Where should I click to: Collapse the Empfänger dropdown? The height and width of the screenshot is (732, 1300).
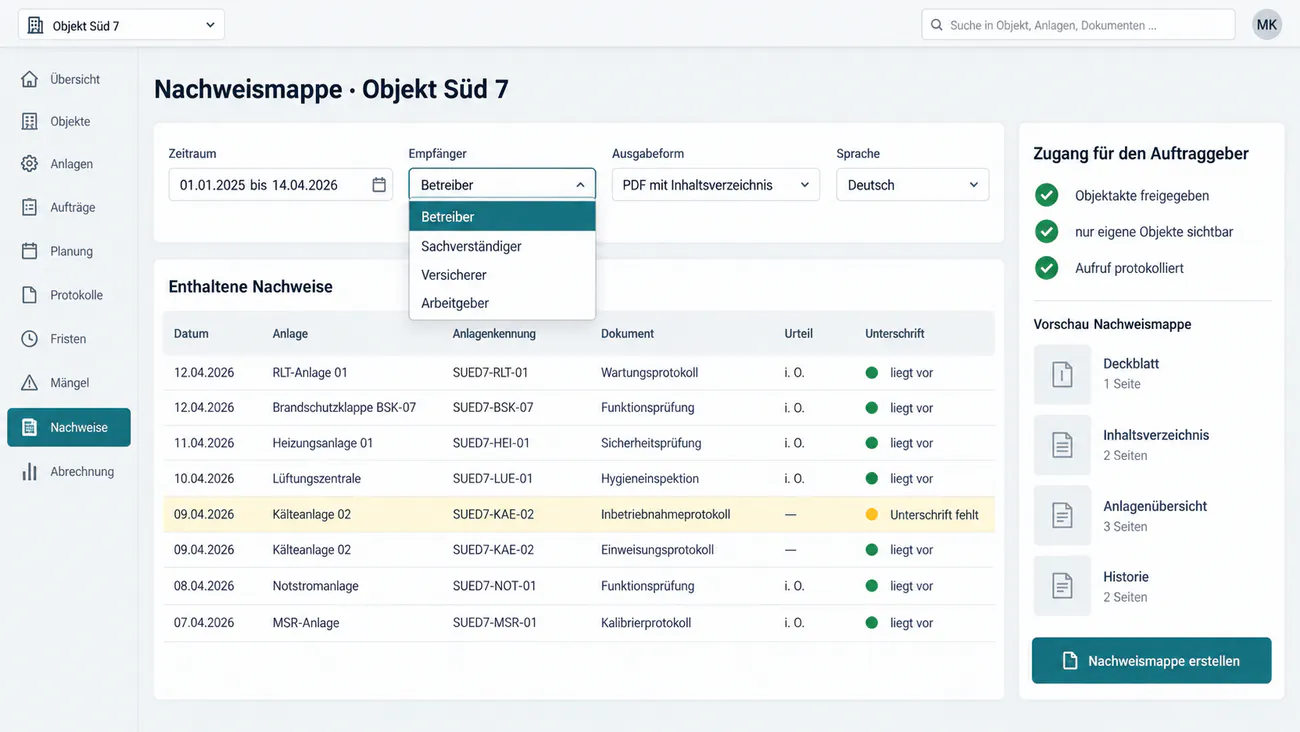tap(502, 185)
